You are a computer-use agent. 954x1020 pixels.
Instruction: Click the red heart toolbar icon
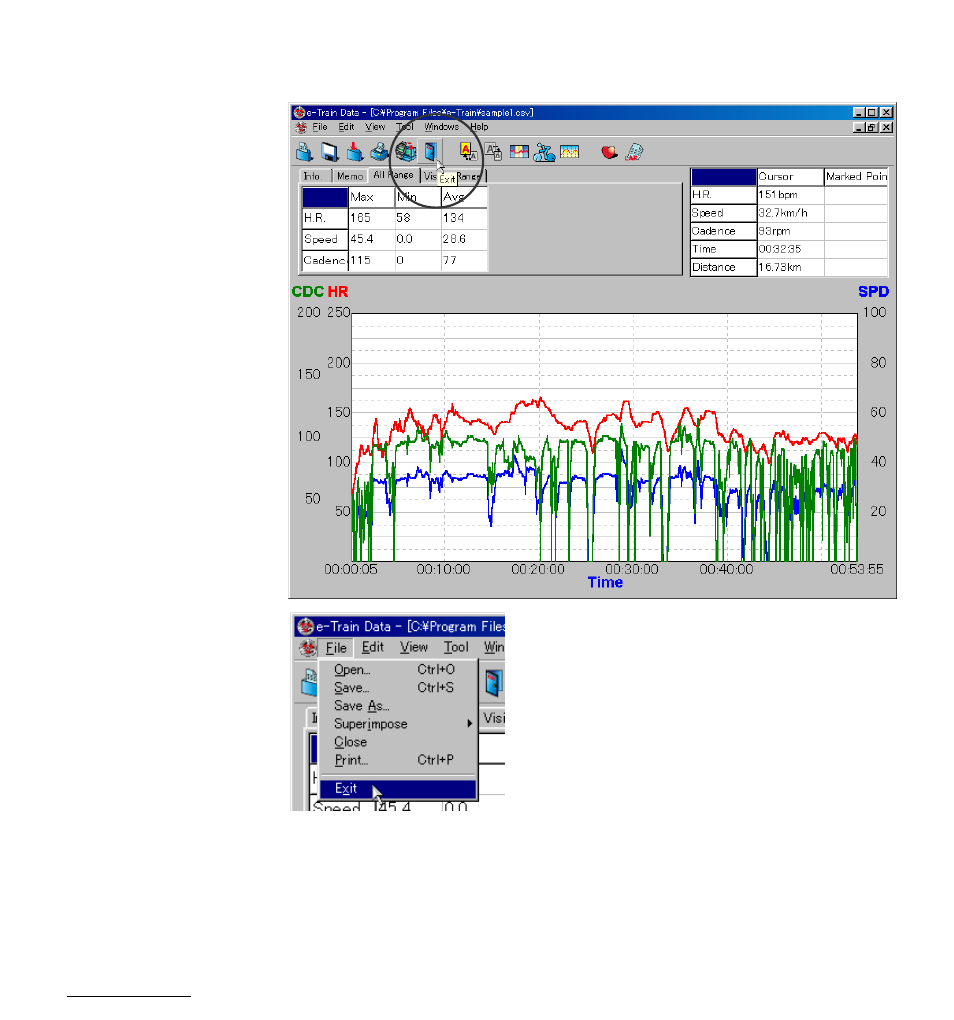[x=609, y=152]
